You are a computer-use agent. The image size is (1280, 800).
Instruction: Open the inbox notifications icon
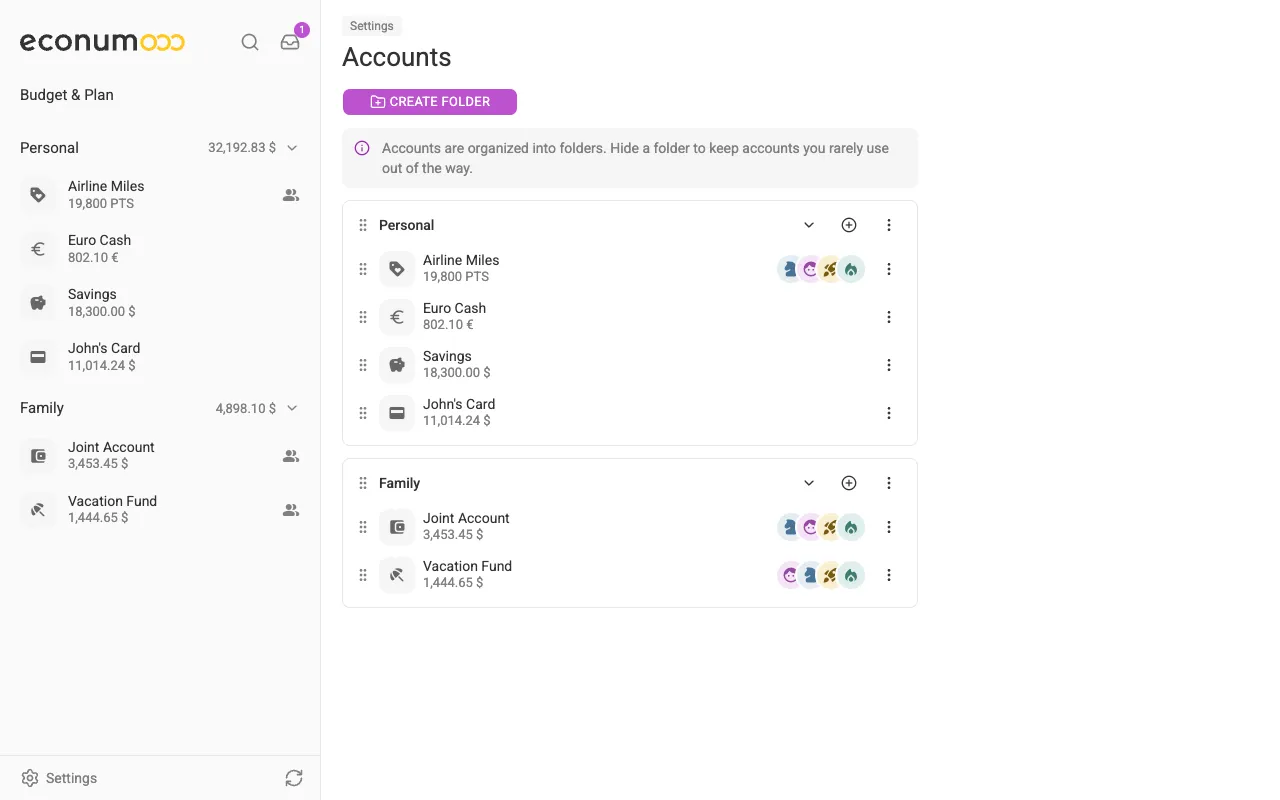[290, 42]
